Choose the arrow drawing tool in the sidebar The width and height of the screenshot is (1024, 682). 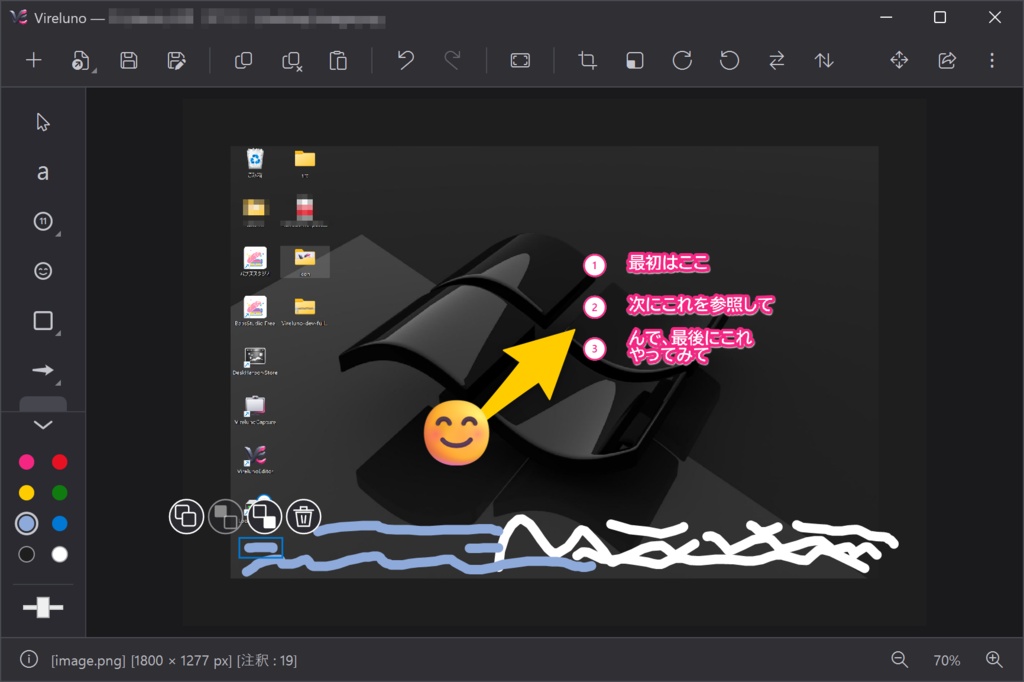43,370
